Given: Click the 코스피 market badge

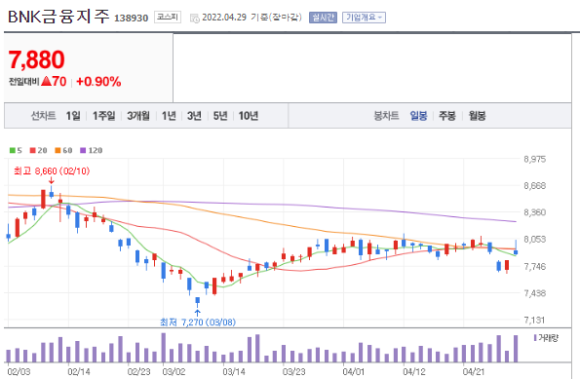Looking at the screenshot, I should [x=168, y=17].
